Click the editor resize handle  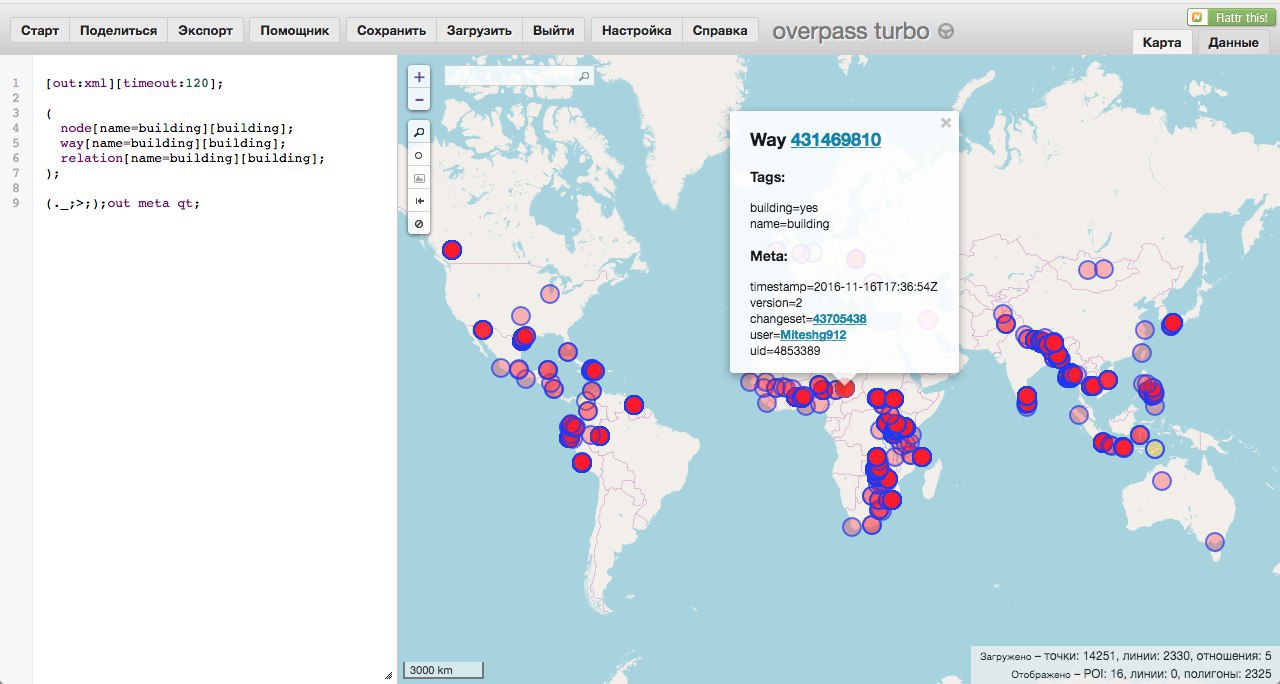(388, 675)
